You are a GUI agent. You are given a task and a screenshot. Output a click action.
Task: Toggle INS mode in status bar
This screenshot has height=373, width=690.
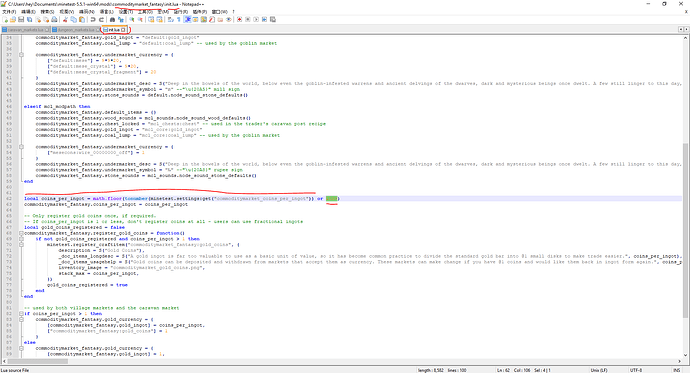point(676,370)
